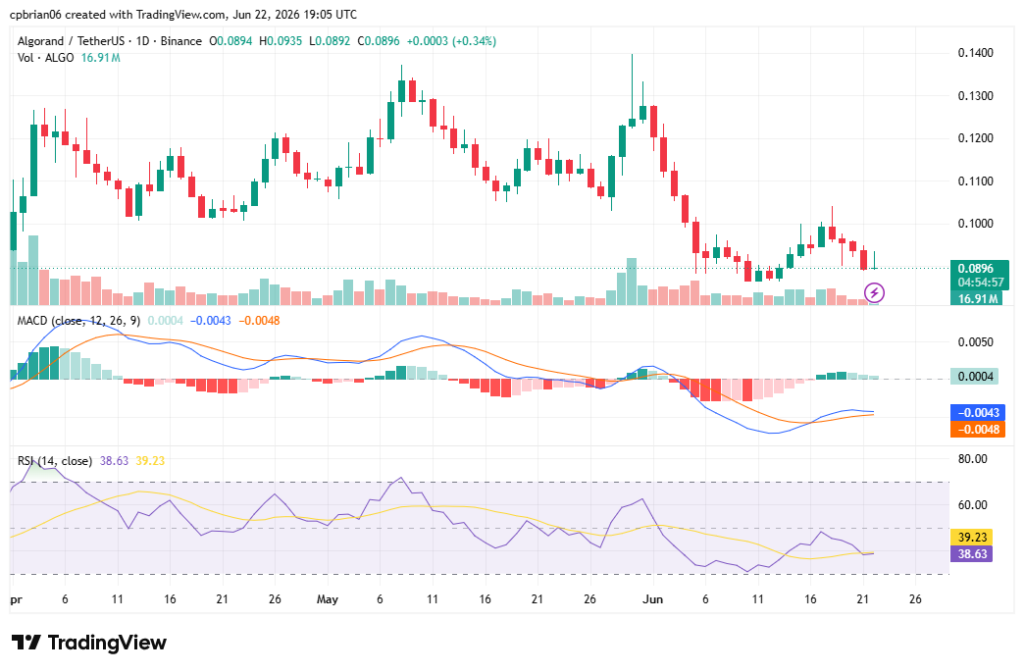
Task: Click the 0.1400 price axis level
Action: coord(975,53)
